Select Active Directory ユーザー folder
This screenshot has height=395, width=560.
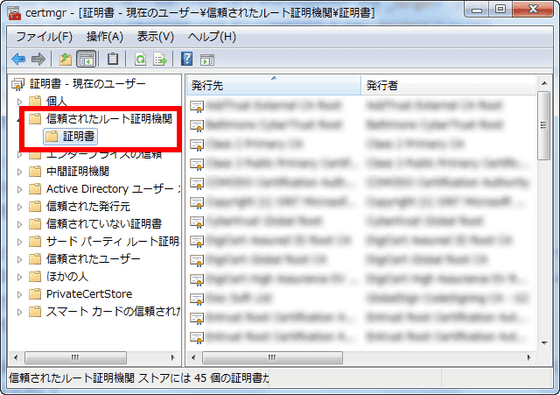113,189
